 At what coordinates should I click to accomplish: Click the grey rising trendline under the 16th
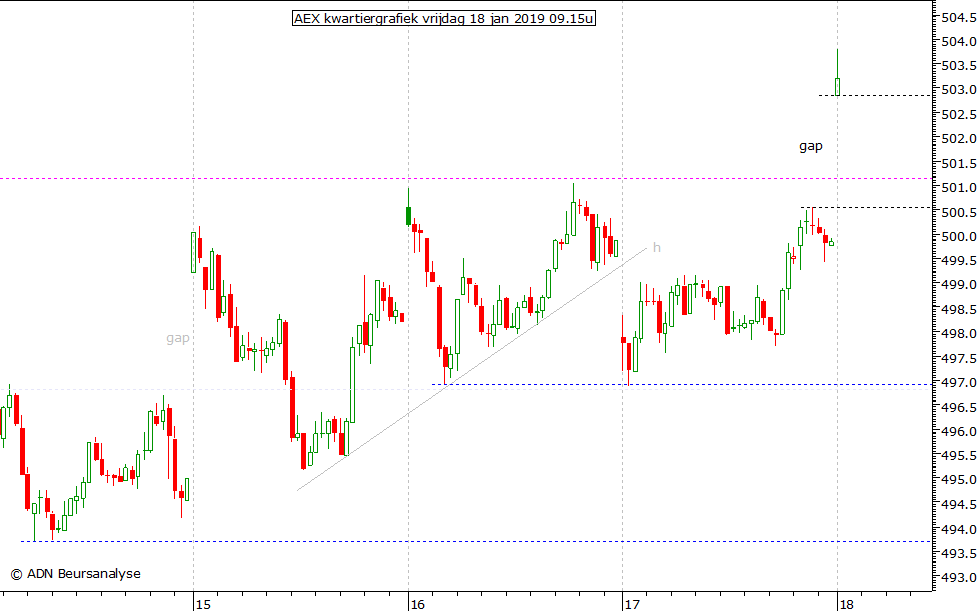point(472,369)
